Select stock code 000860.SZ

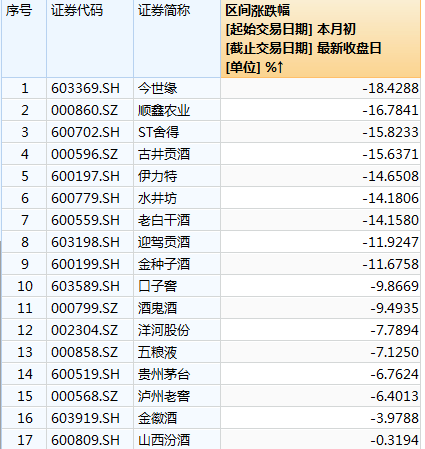[90, 110]
